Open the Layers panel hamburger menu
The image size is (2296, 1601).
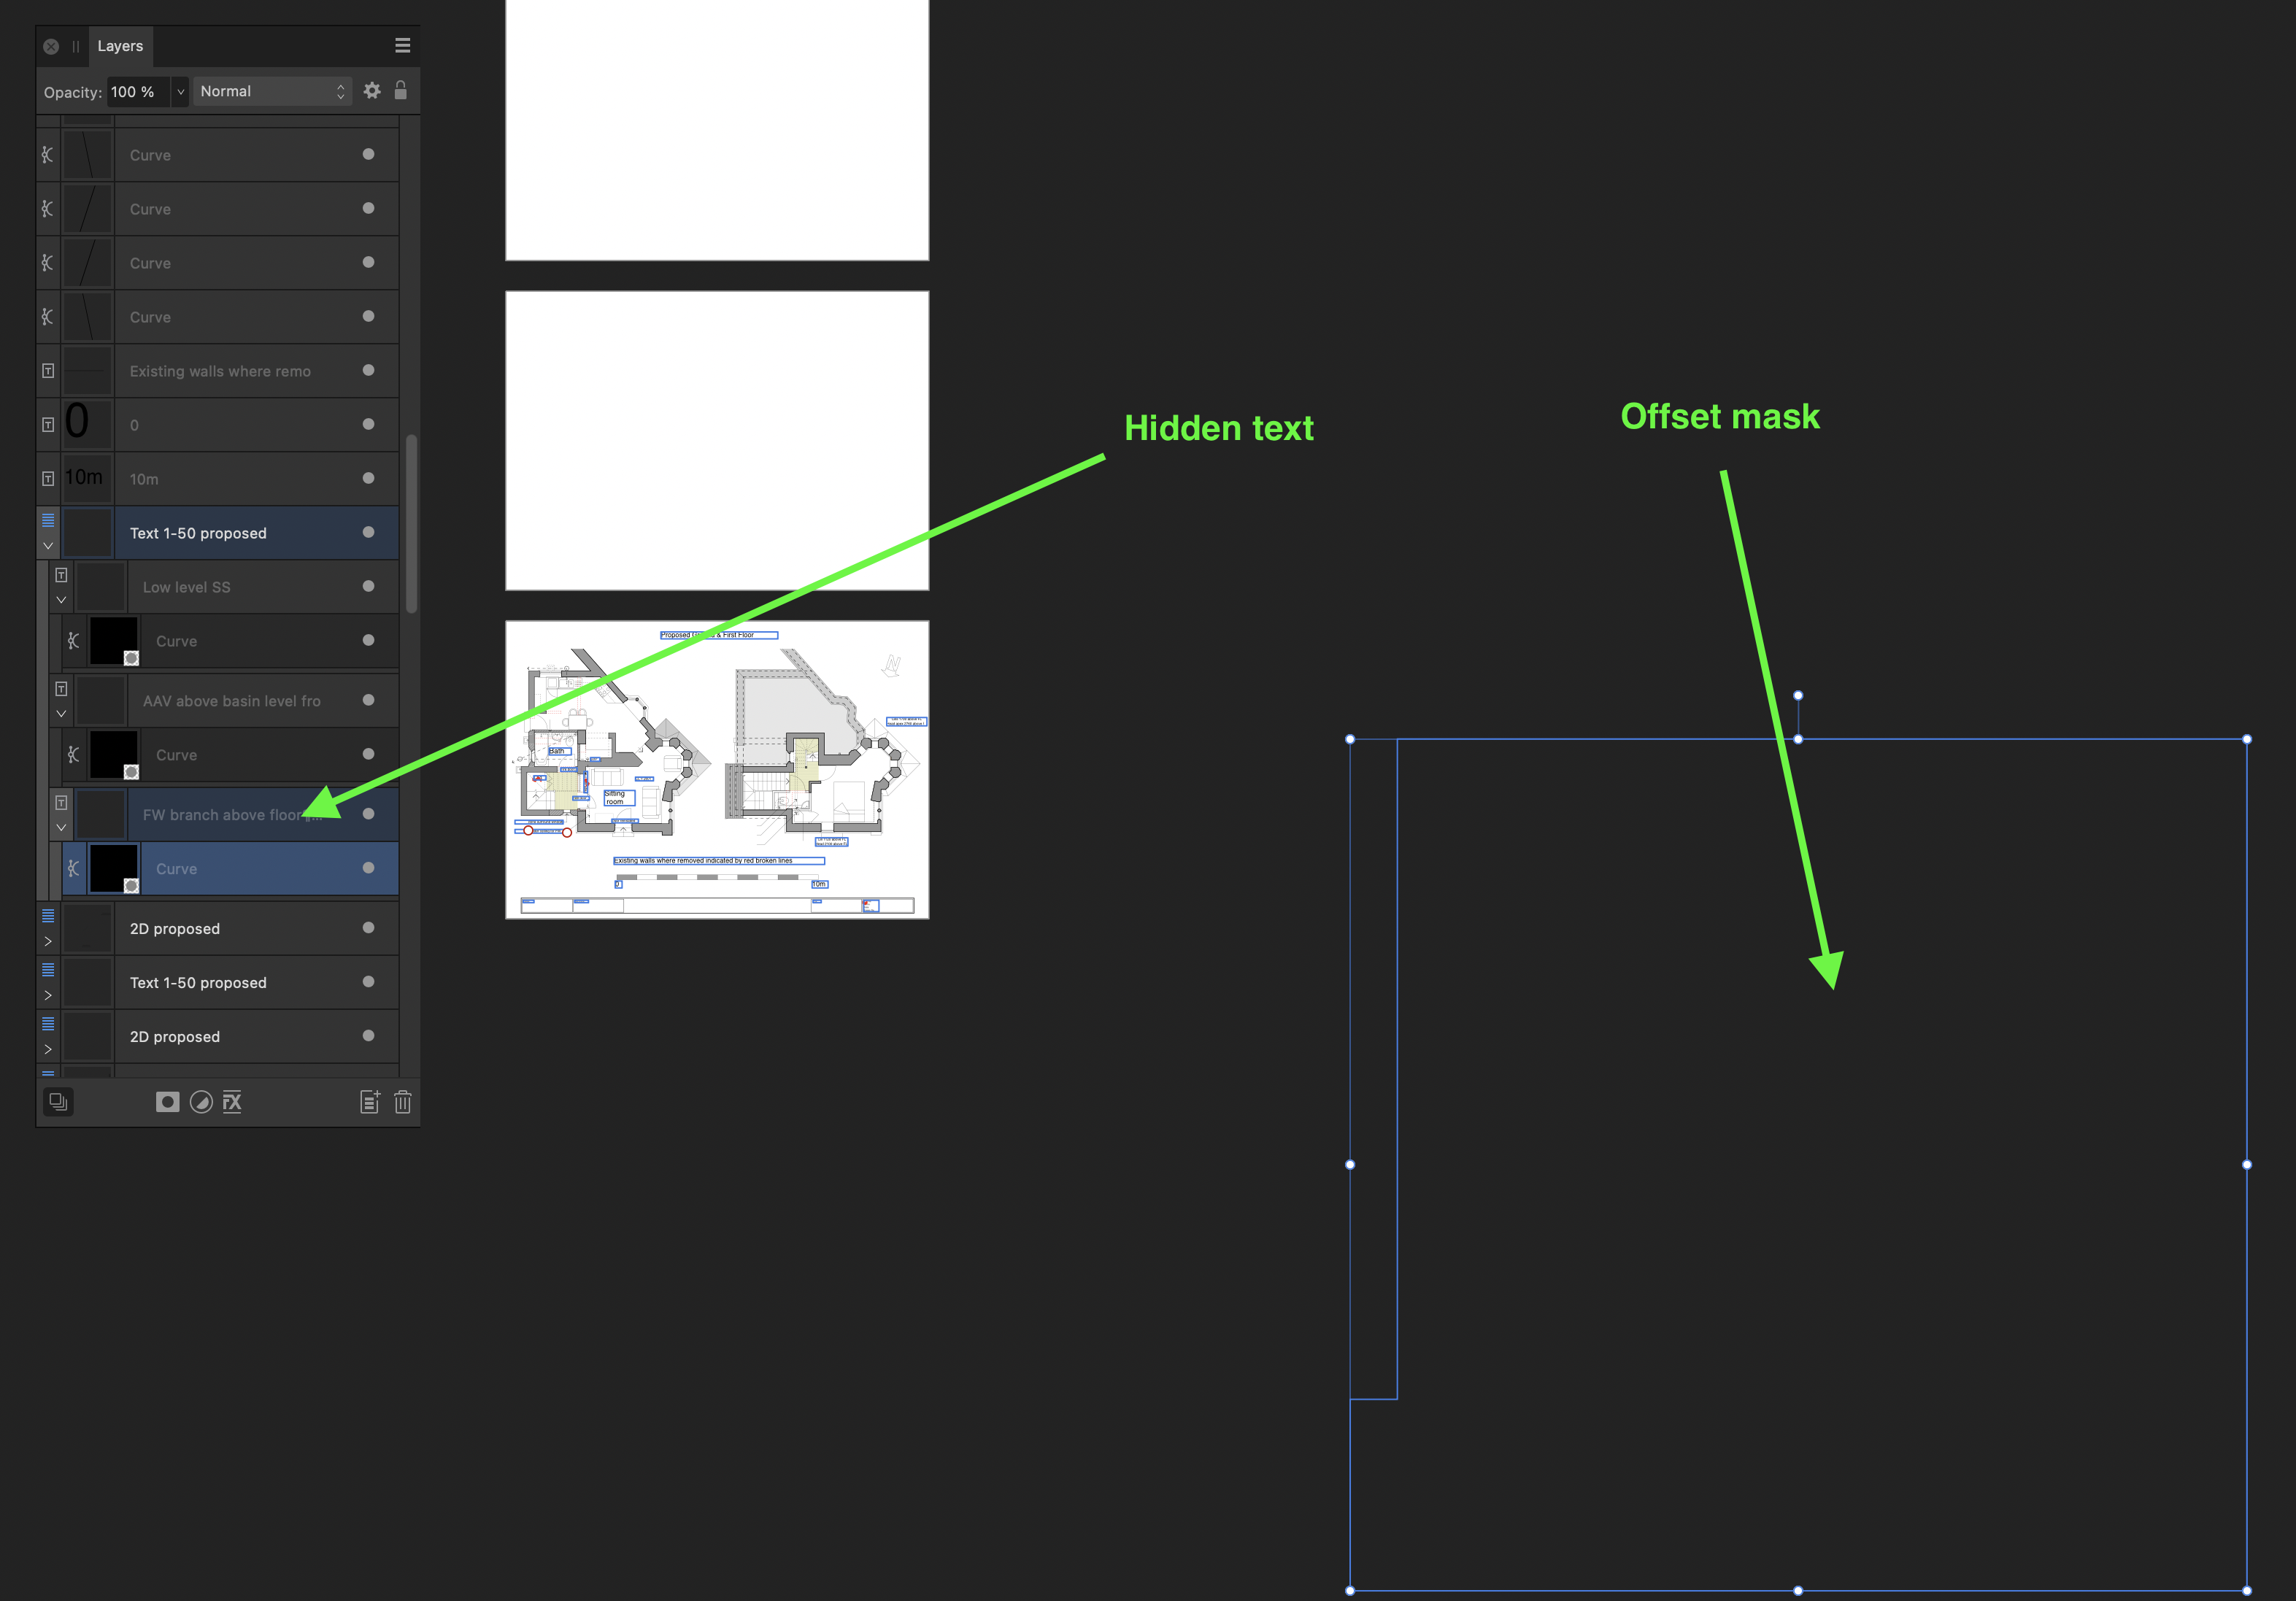tap(403, 45)
